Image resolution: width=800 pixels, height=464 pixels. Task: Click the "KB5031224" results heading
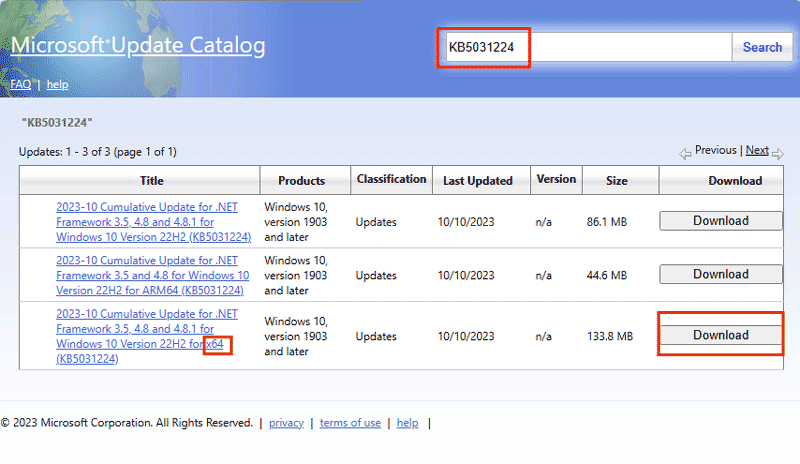click(57, 123)
